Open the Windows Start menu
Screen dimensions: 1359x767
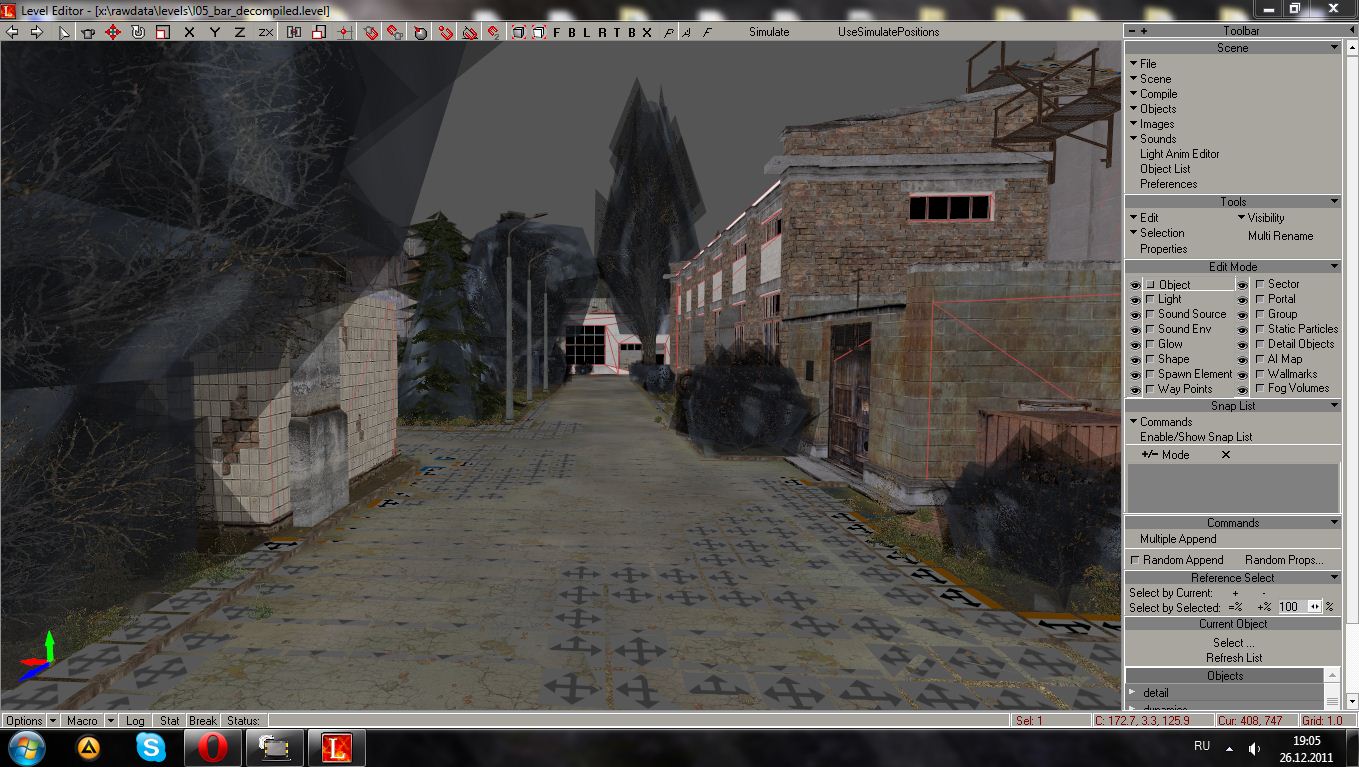(x=26, y=747)
